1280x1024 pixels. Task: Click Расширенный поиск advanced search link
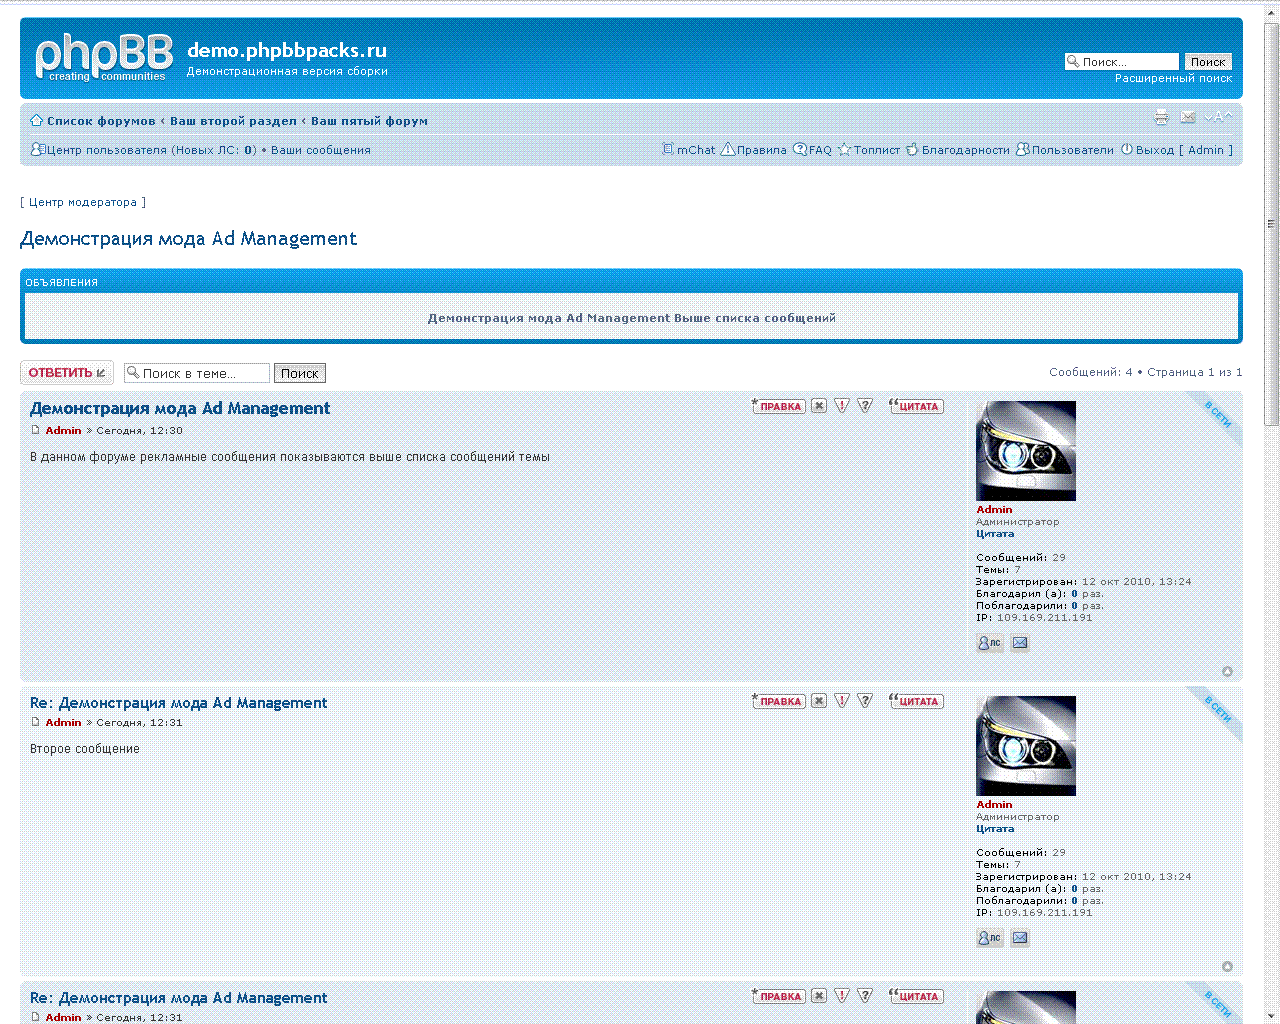(x=1174, y=78)
